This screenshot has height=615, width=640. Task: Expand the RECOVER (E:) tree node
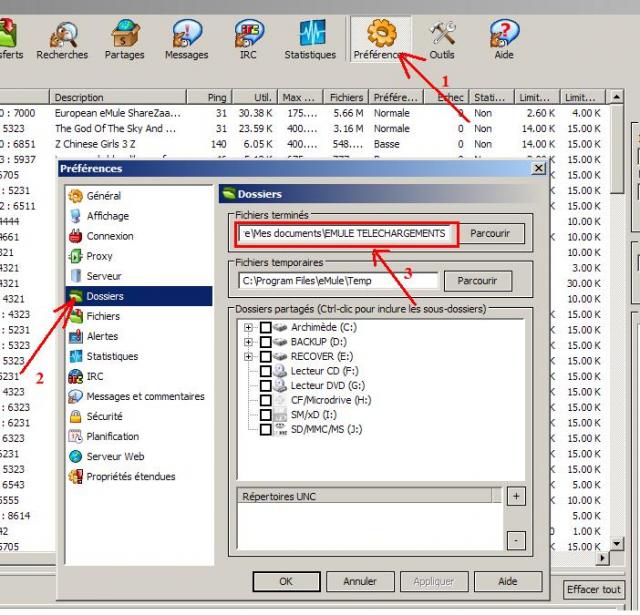(x=248, y=356)
